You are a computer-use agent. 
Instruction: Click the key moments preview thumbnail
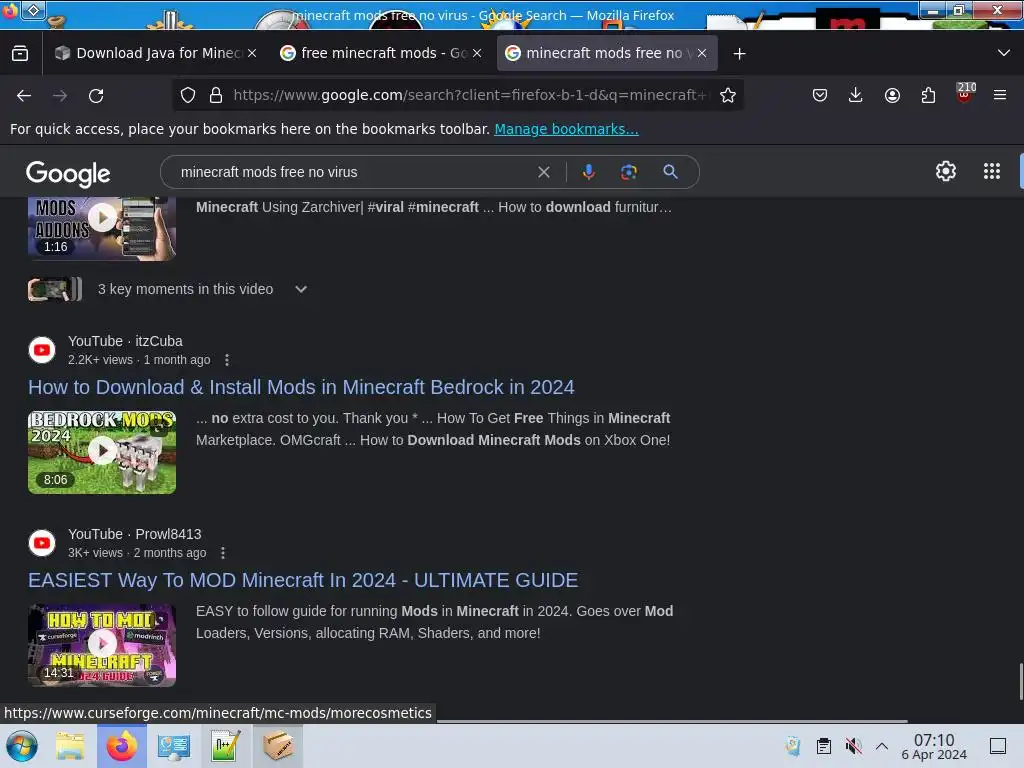click(55, 289)
